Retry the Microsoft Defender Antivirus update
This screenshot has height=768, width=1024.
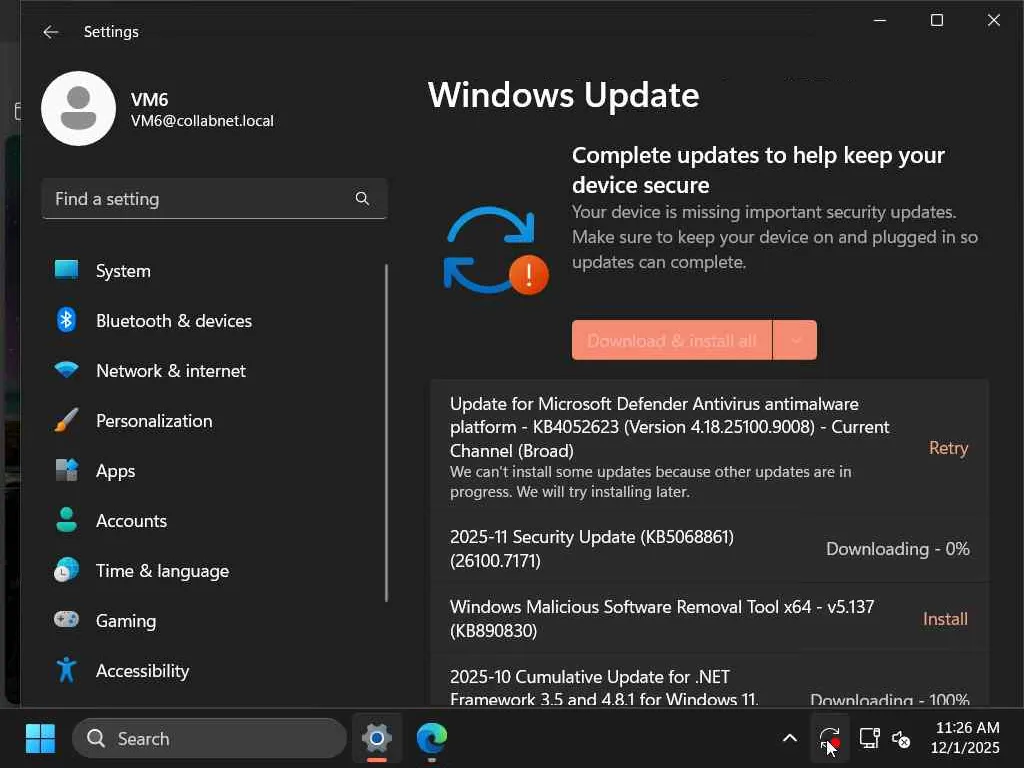tap(948, 448)
